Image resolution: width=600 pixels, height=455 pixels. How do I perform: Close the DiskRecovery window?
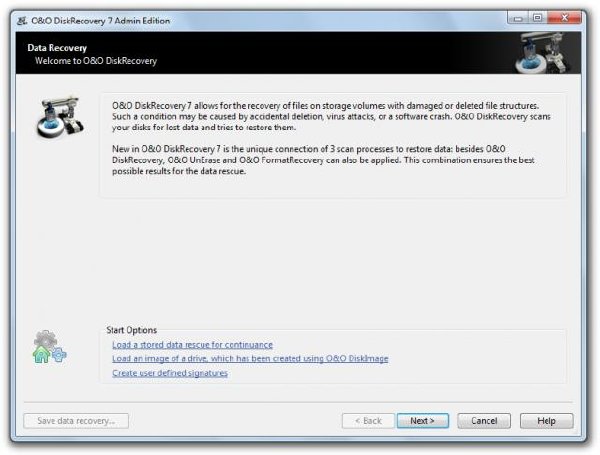[x=564, y=18]
